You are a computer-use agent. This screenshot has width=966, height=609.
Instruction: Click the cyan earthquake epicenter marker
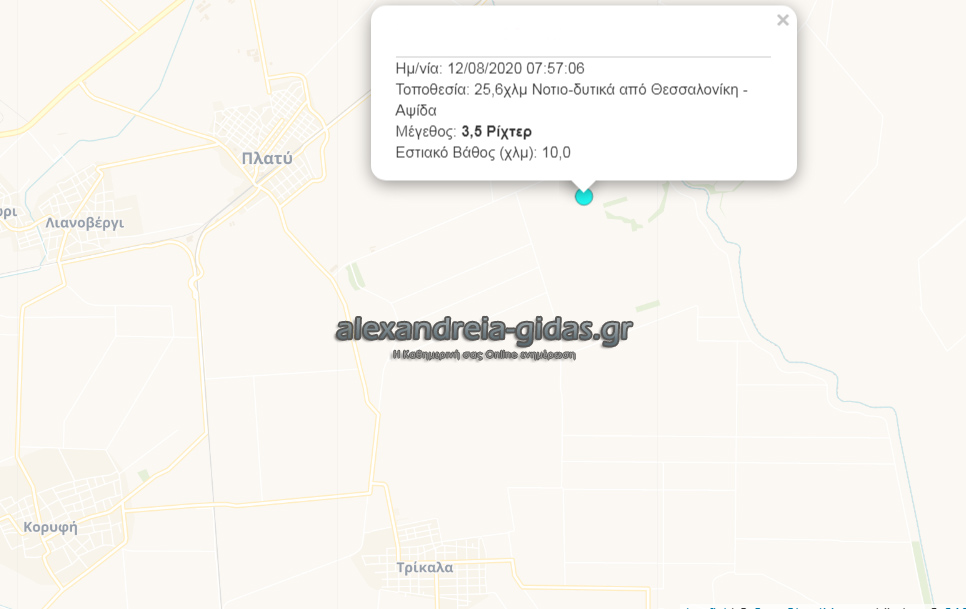click(x=584, y=196)
